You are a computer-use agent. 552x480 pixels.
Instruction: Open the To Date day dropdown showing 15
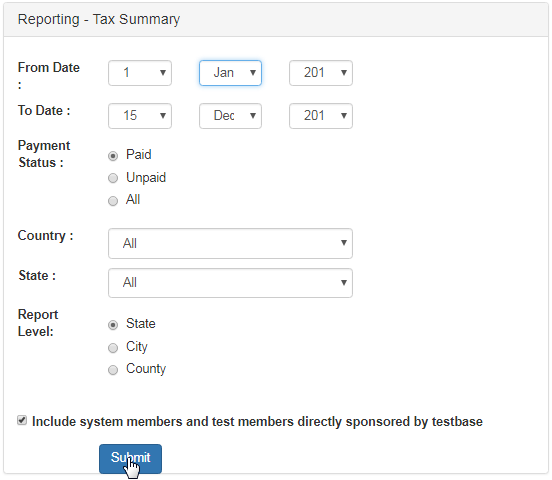click(140, 116)
